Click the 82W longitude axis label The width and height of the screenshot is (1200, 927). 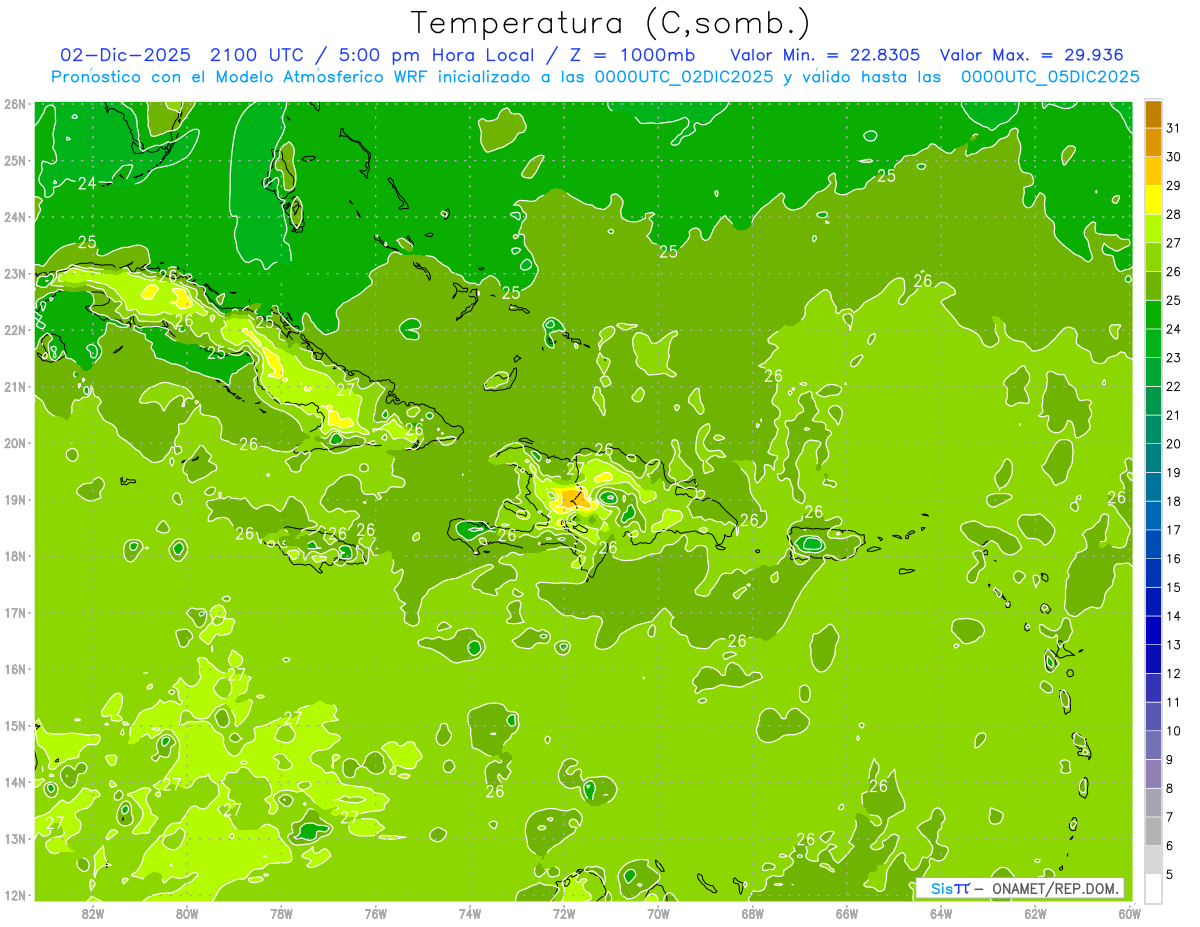tap(93, 913)
